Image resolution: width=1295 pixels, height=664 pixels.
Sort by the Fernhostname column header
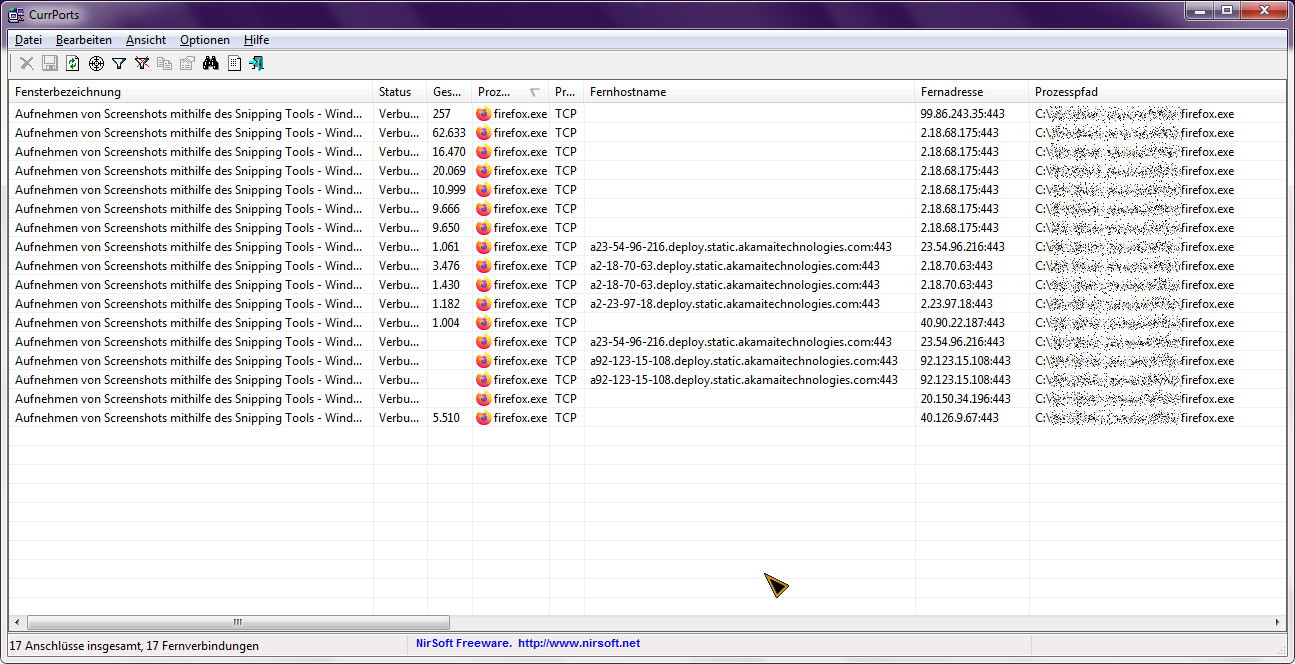(x=750, y=92)
